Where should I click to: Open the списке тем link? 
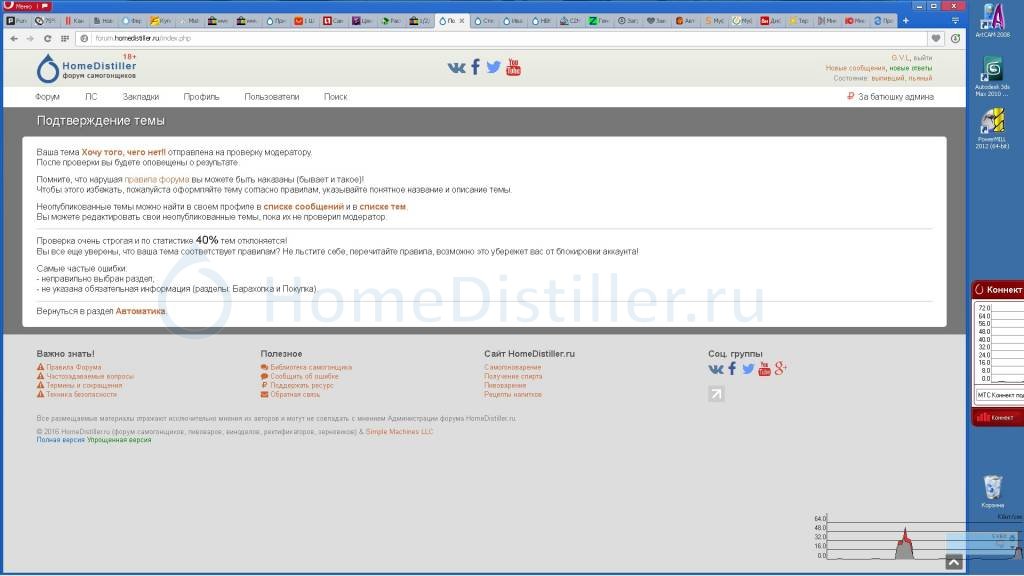coord(382,206)
